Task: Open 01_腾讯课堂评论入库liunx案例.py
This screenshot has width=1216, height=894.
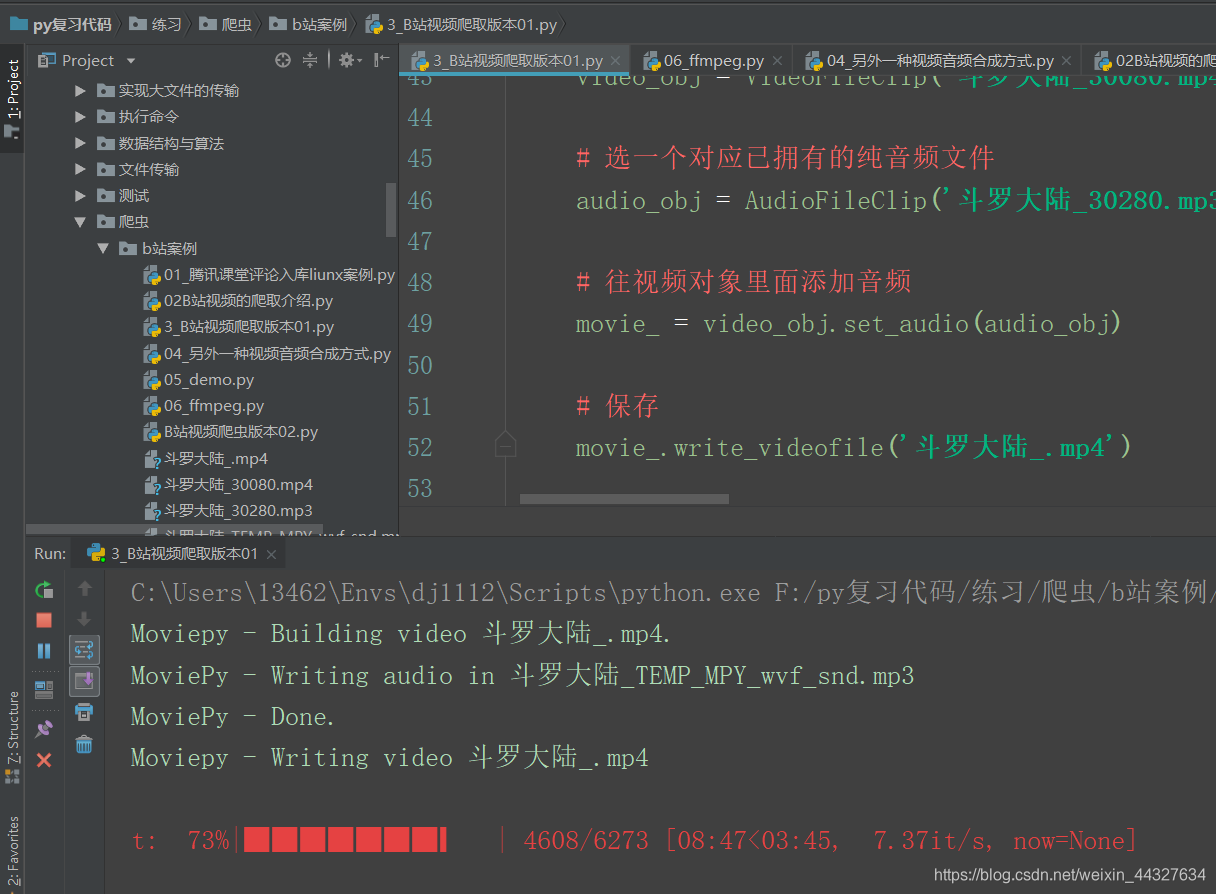Action: click(269, 274)
